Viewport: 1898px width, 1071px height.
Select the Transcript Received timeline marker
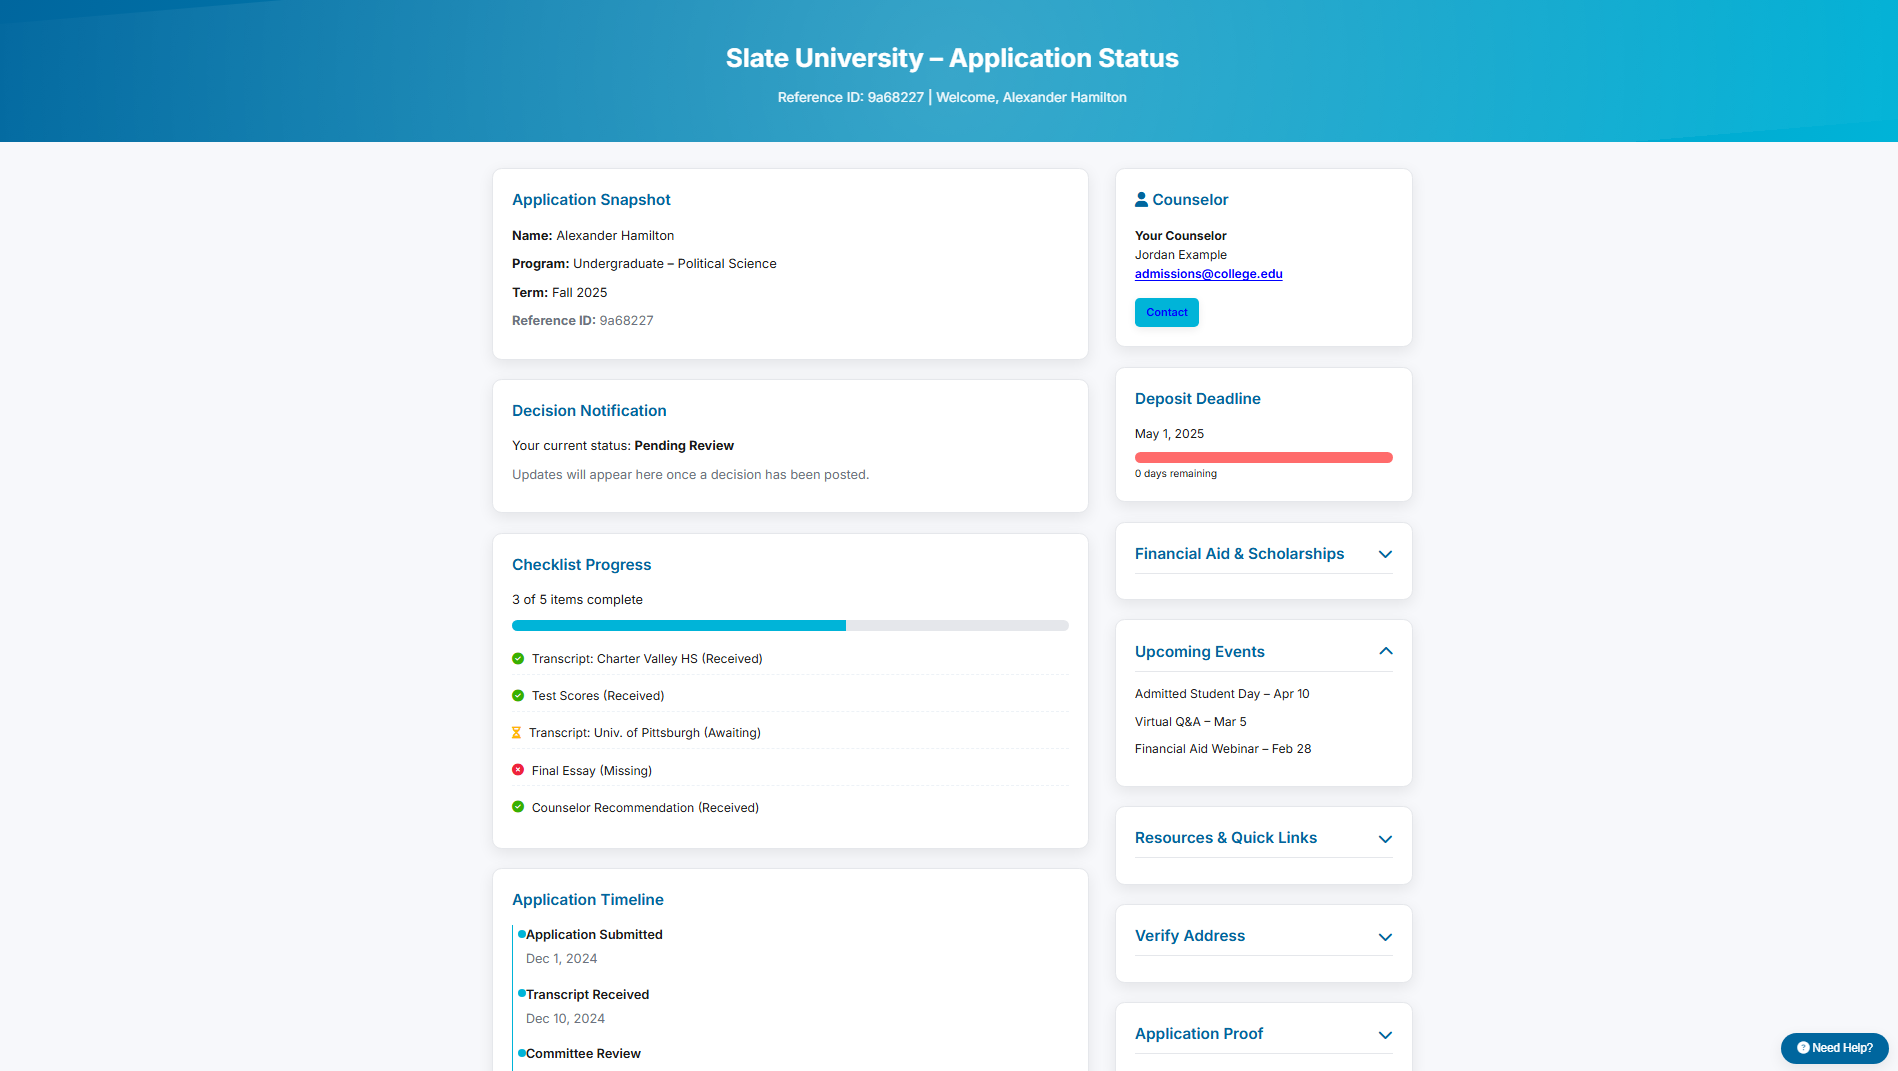(x=522, y=993)
